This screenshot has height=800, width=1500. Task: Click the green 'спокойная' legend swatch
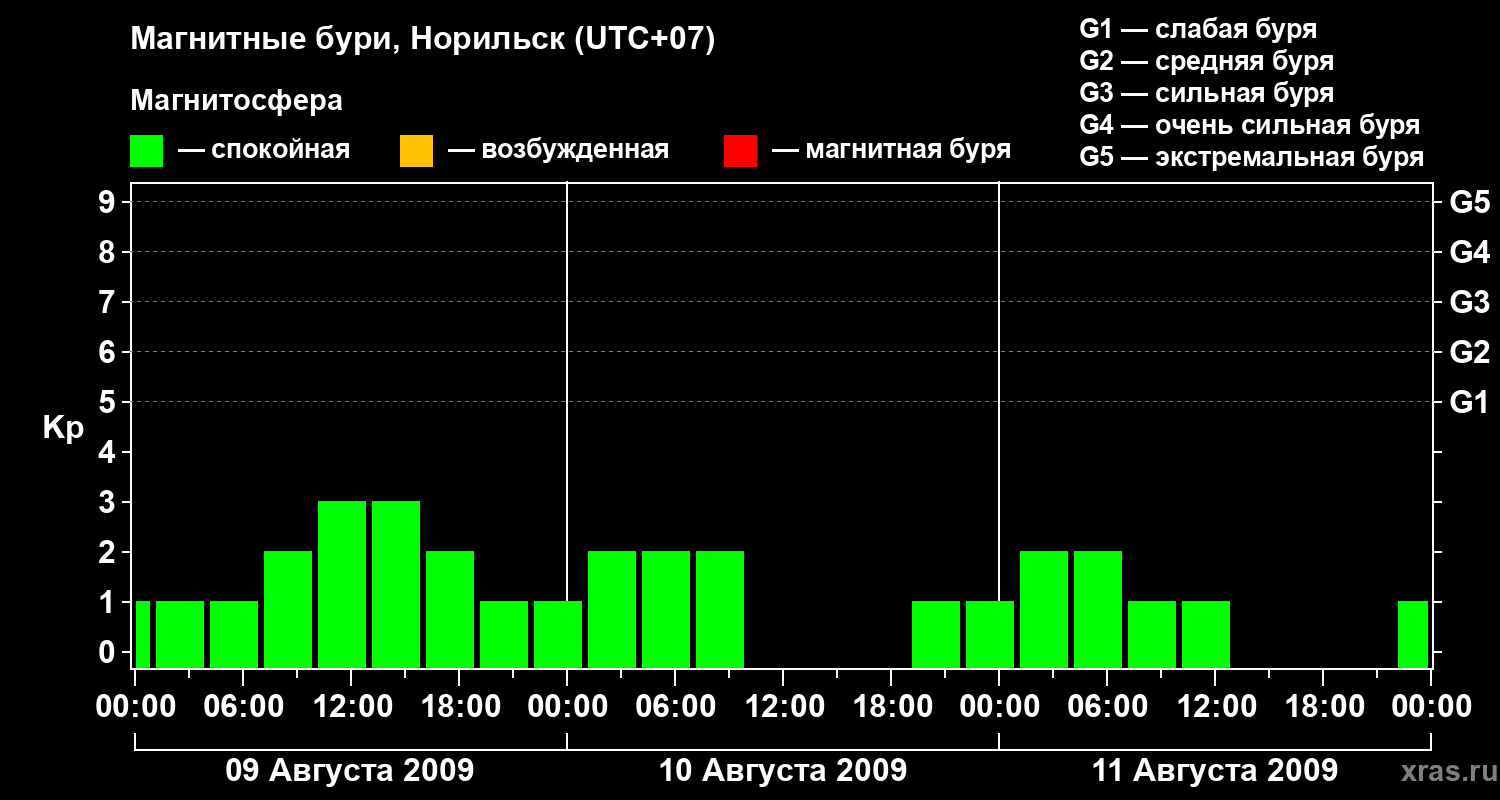[x=147, y=150]
